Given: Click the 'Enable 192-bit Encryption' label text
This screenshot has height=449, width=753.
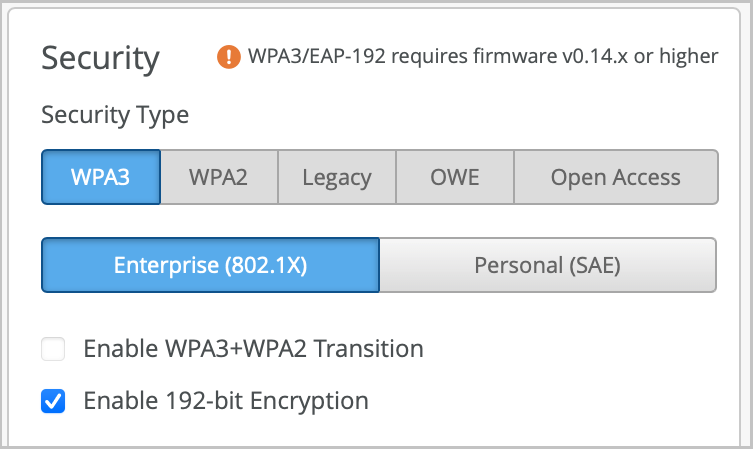Looking at the screenshot, I should [x=226, y=402].
